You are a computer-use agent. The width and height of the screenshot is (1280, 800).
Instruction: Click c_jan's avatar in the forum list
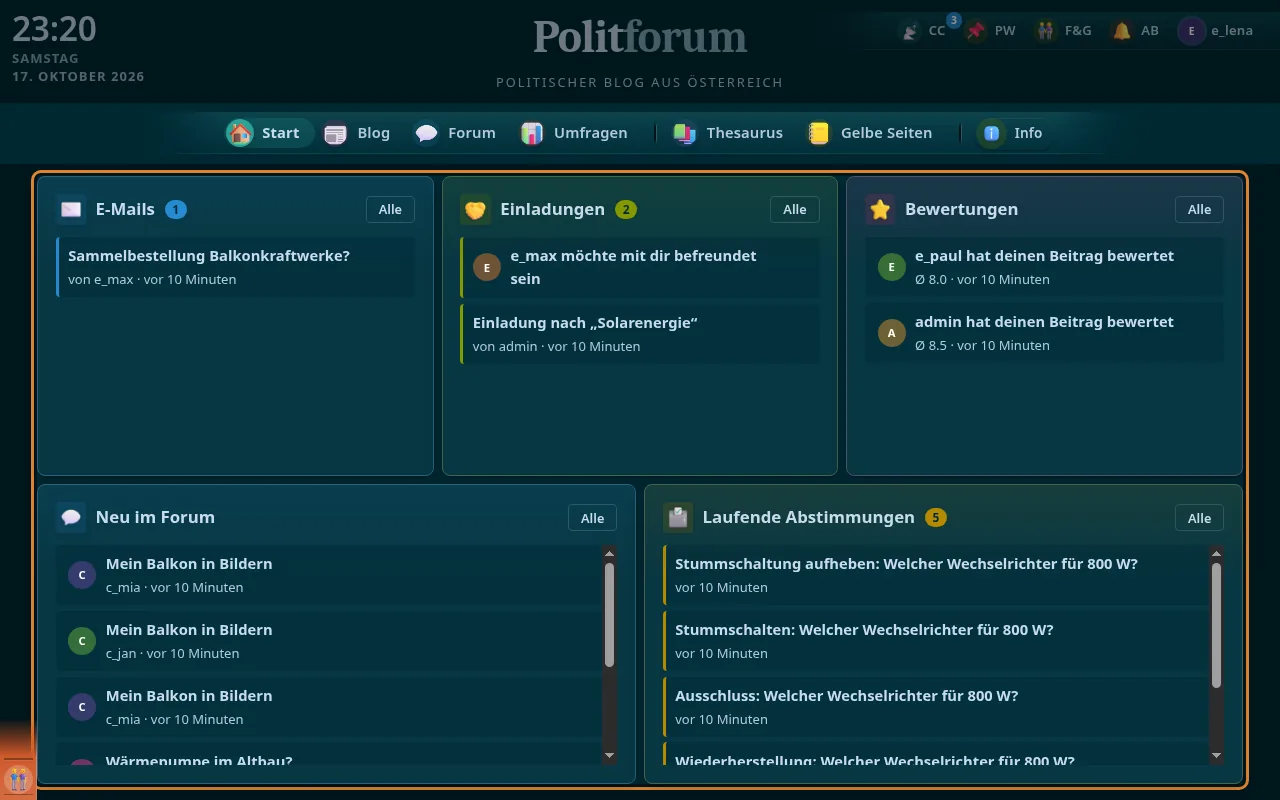(x=82, y=641)
